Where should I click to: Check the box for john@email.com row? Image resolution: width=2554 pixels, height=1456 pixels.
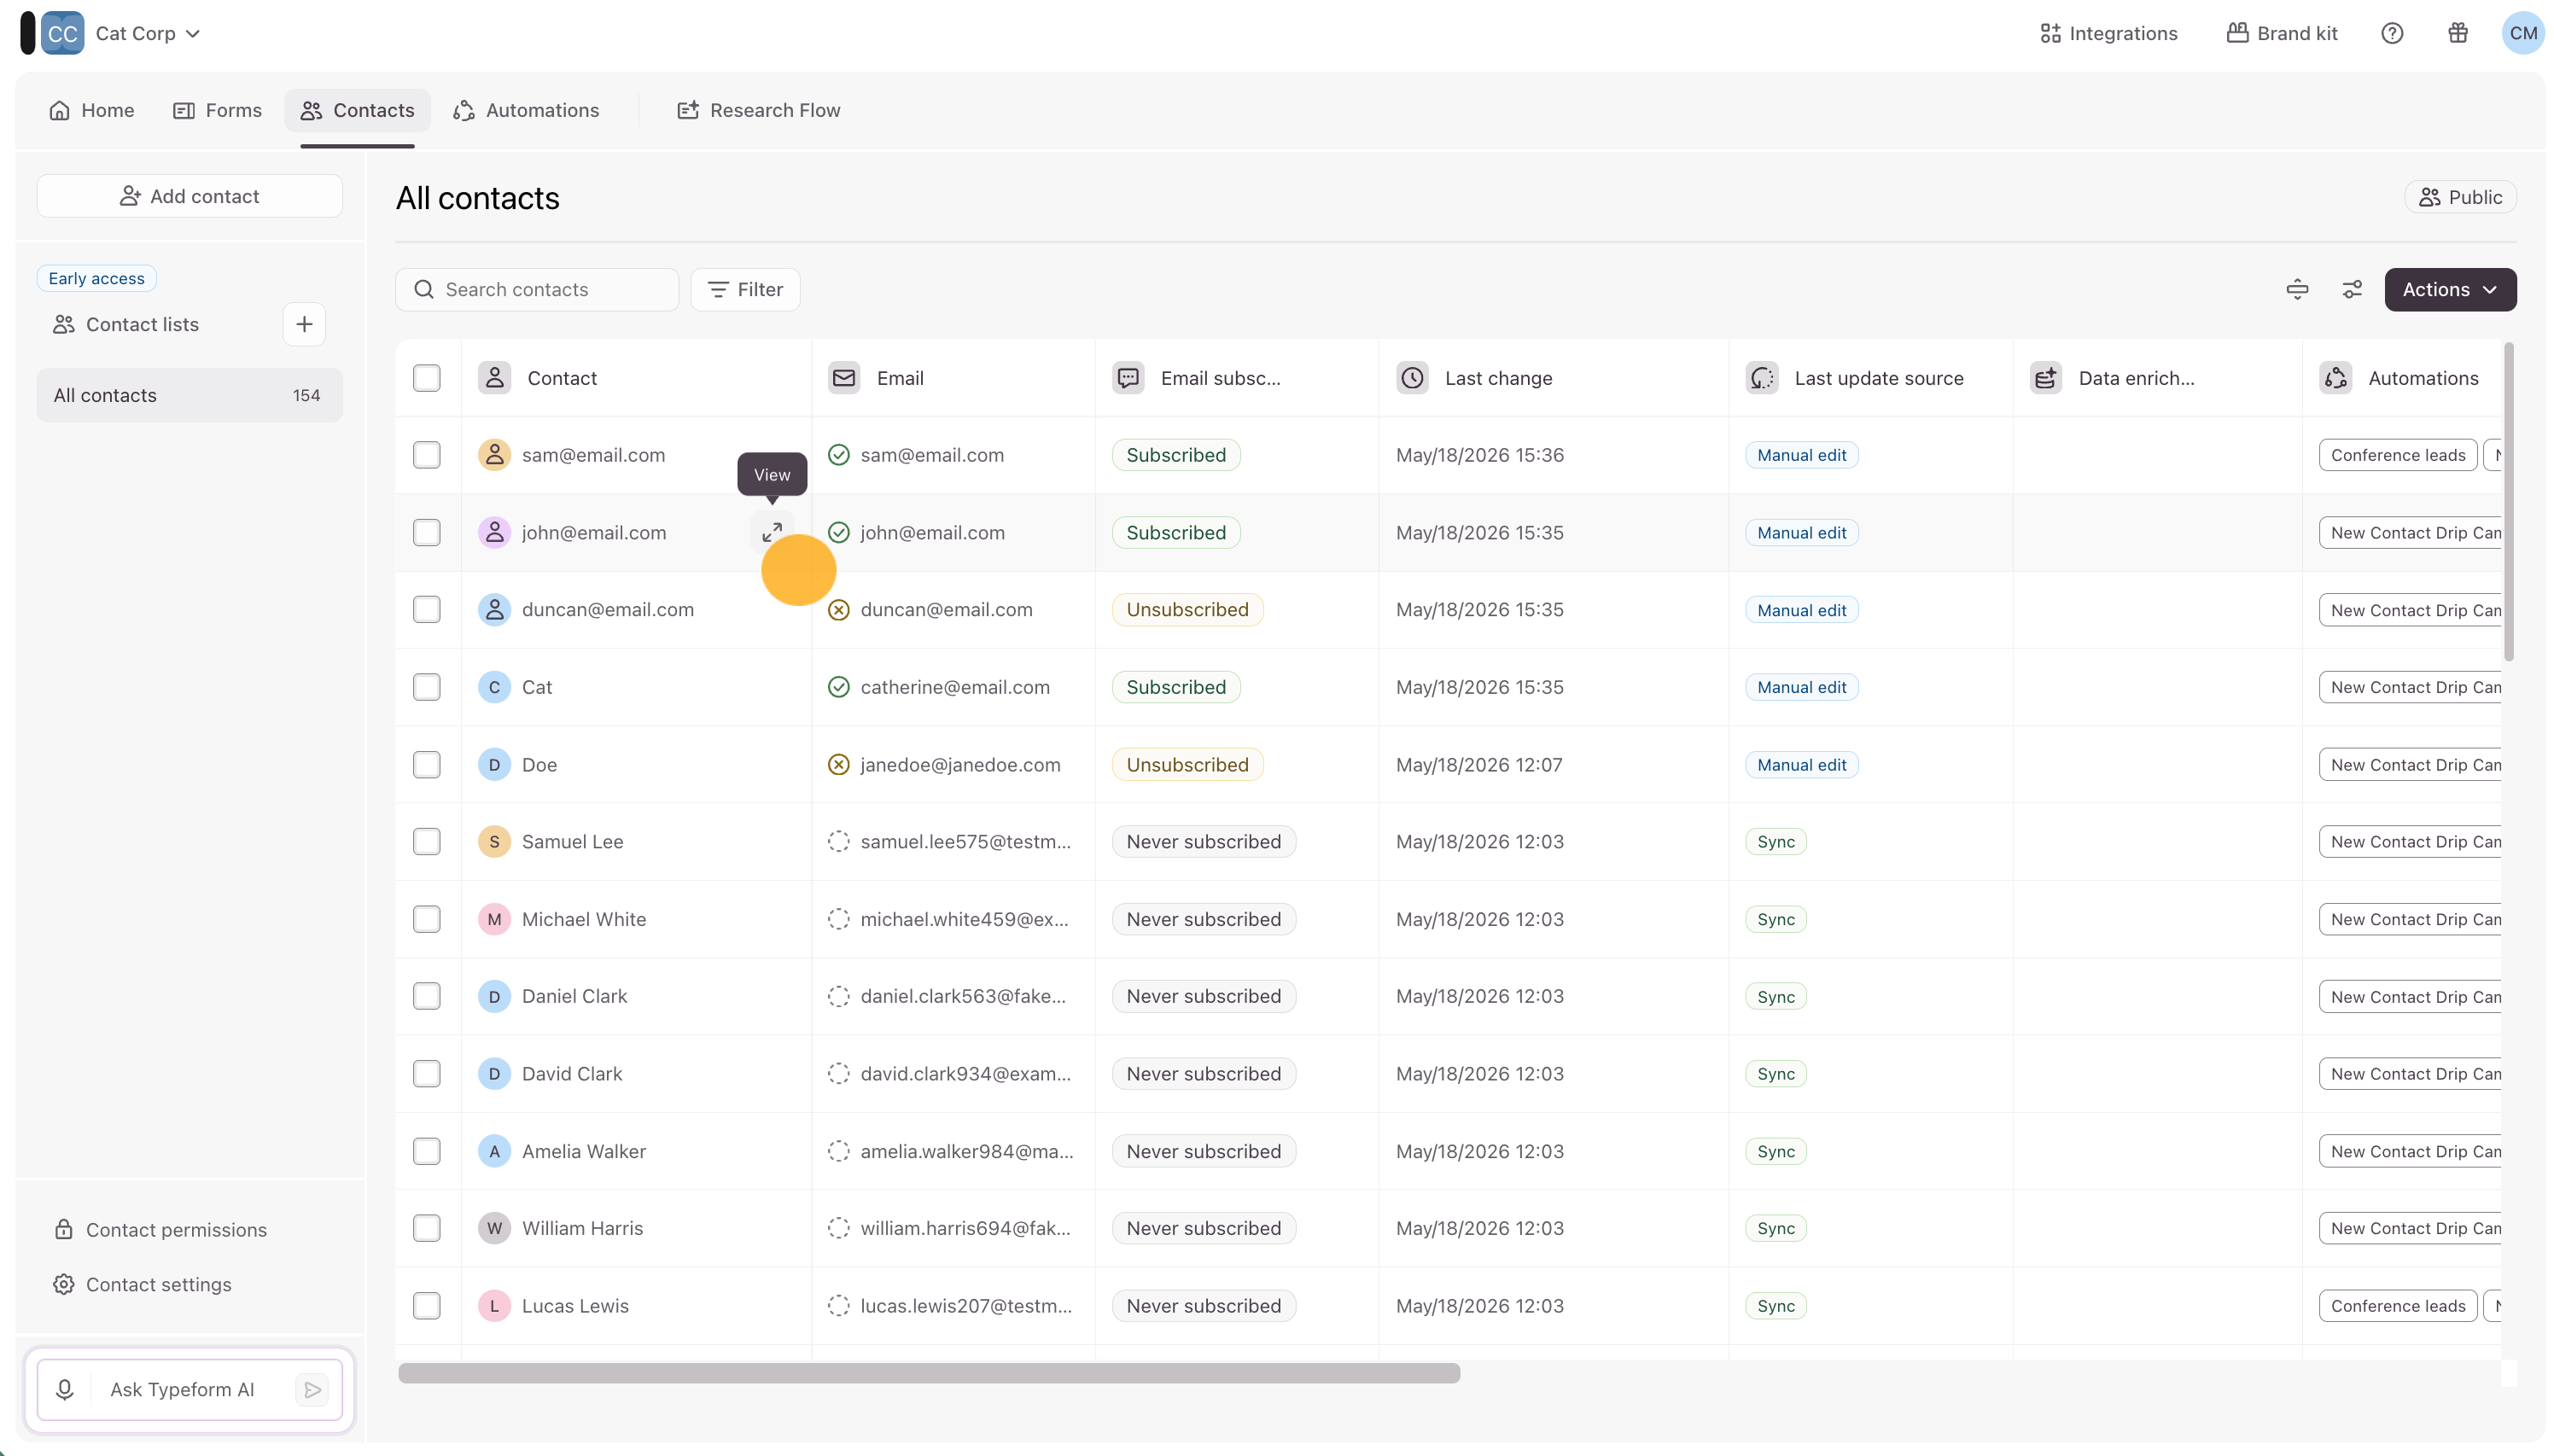427,532
